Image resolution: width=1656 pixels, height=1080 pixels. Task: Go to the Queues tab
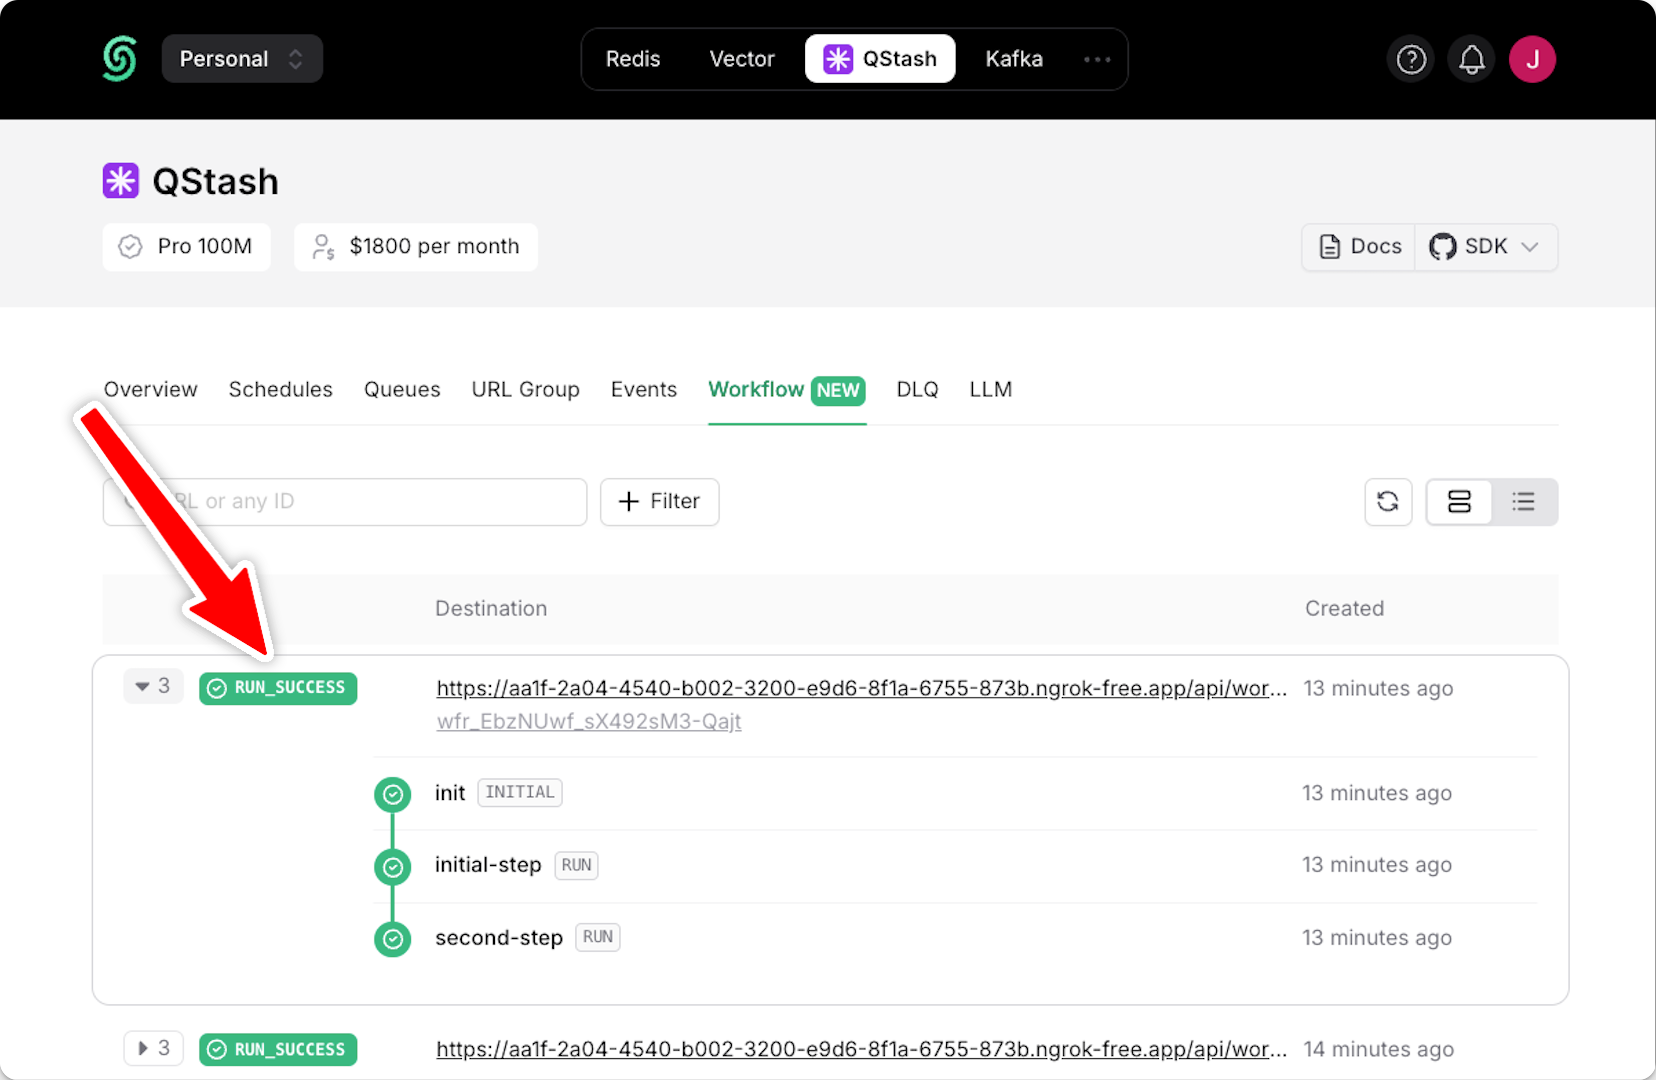coord(402,389)
